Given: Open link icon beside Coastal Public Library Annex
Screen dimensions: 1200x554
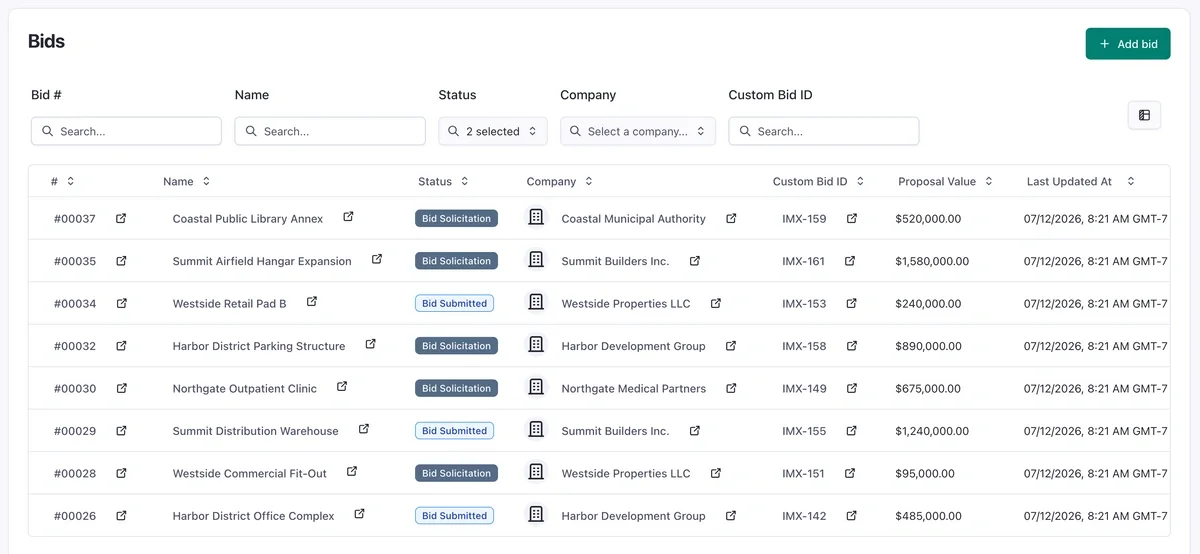Looking at the screenshot, I should [x=348, y=216].
